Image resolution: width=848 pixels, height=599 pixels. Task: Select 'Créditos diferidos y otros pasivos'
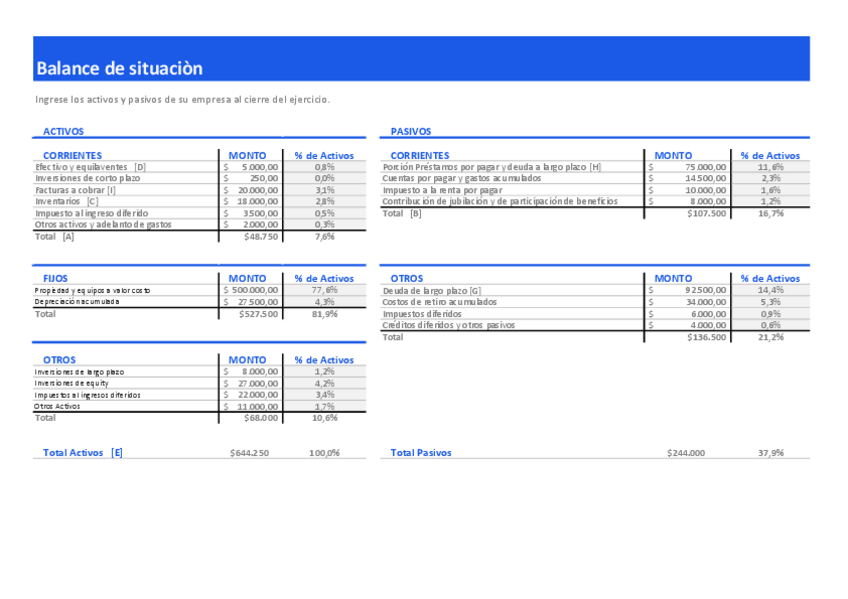448,325
